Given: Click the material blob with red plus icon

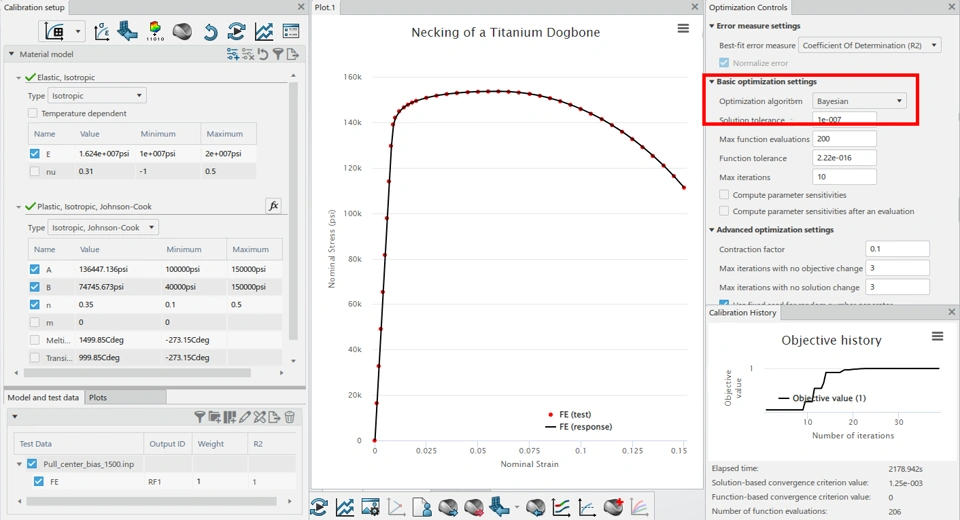Looking at the screenshot, I should (x=613, y=507).
